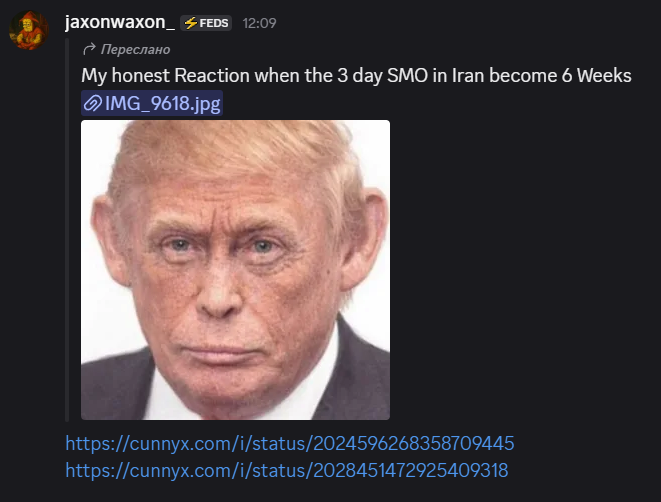Click the forwarded message caption text

pyautogui.click(x=356, y=76)
